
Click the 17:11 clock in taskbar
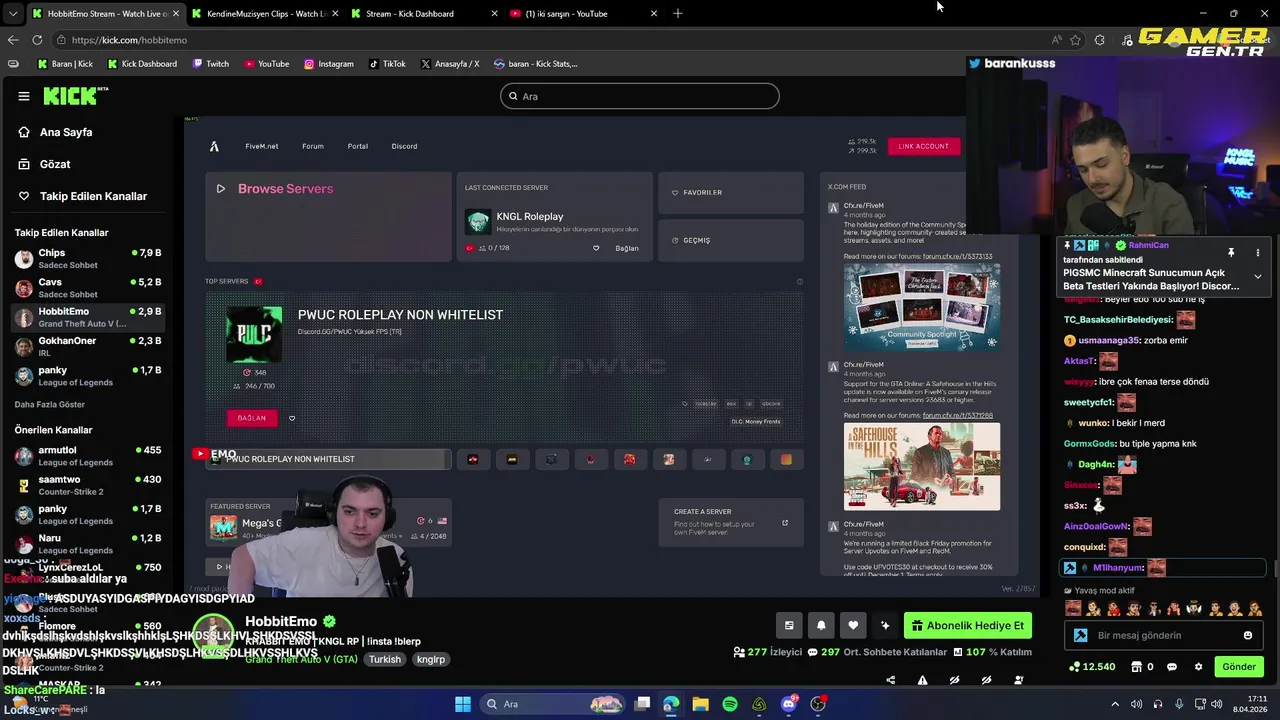coord(1249,704)
